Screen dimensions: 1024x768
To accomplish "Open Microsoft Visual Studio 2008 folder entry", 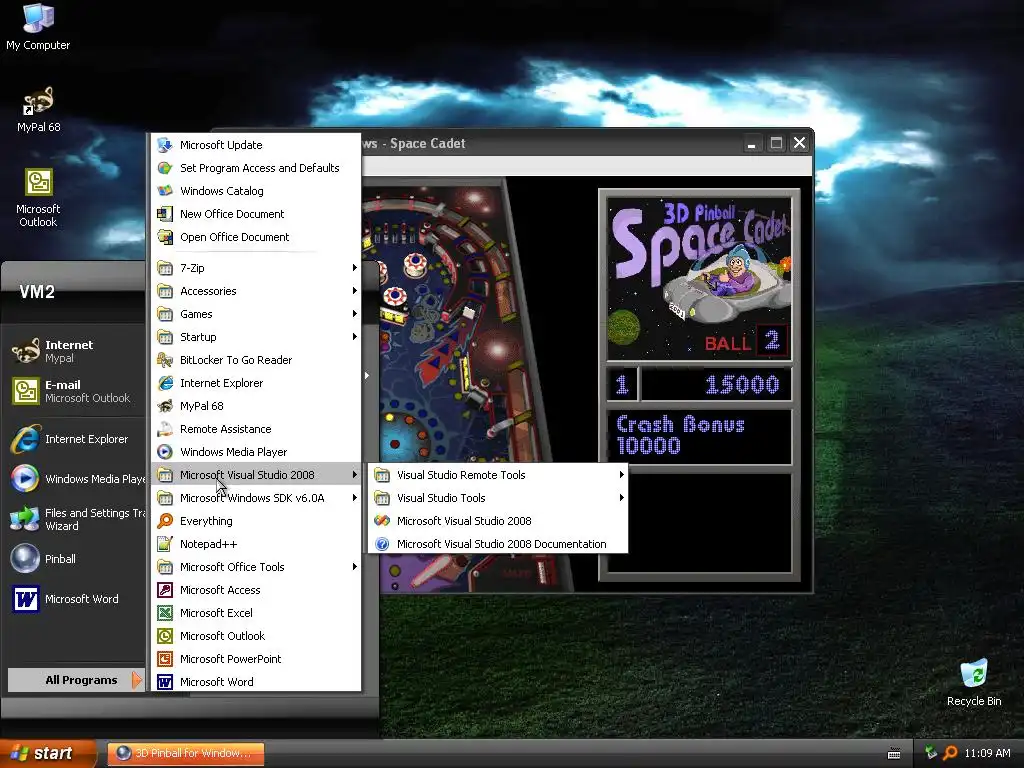I will [x=256, y=475].
